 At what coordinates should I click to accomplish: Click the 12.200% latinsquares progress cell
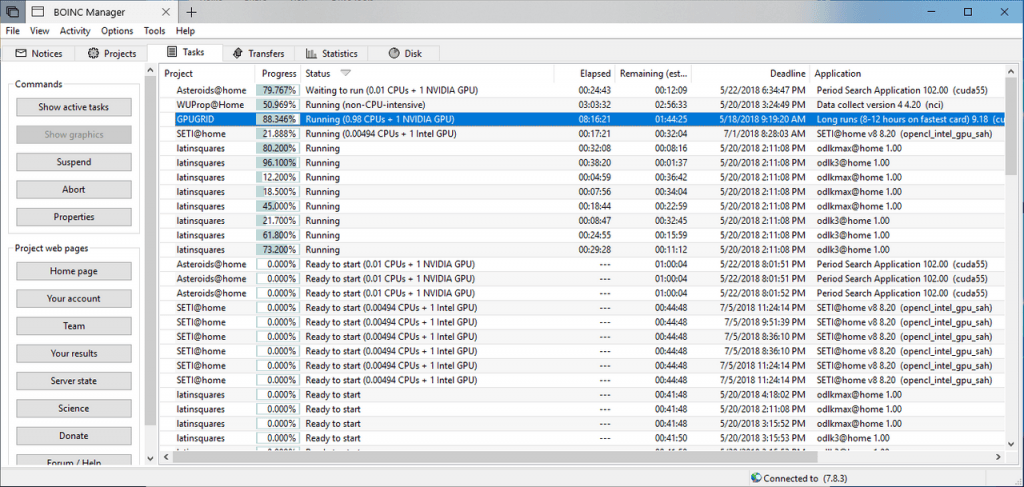point(278,177)
